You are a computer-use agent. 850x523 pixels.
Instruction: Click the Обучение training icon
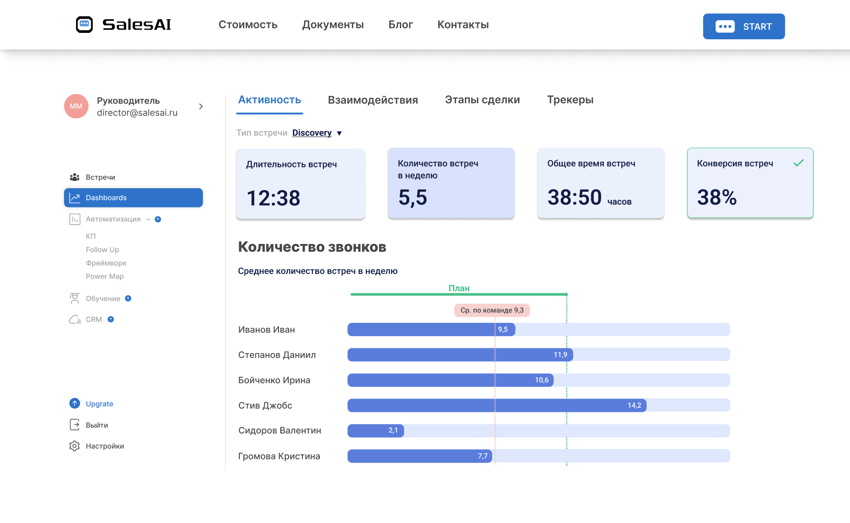[75, 298]
